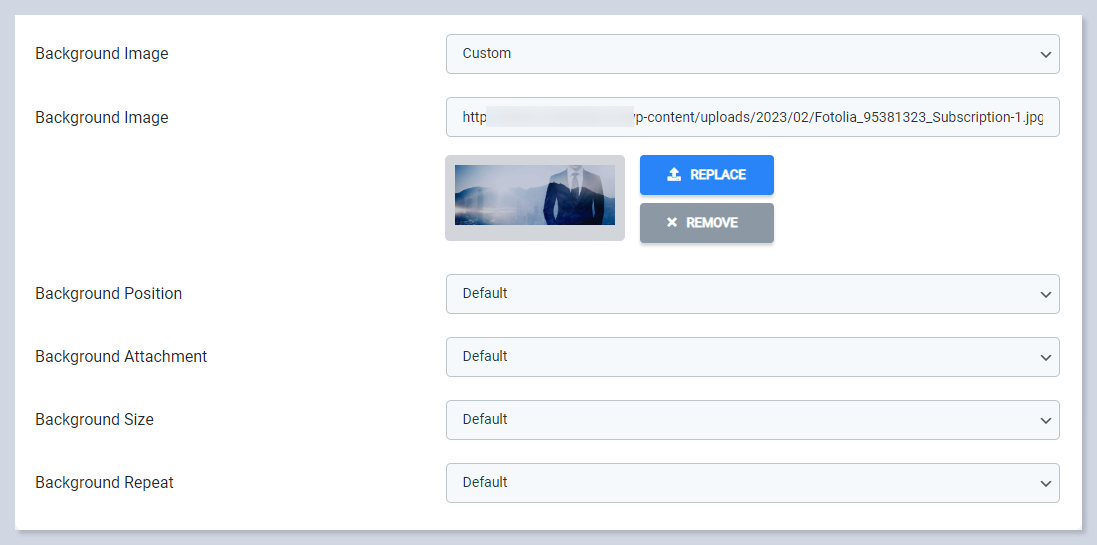Click the background image preview thumbnail
The height and width of the screenshot is (545, 1097).
pyautogui.click(x=535, y=195)
